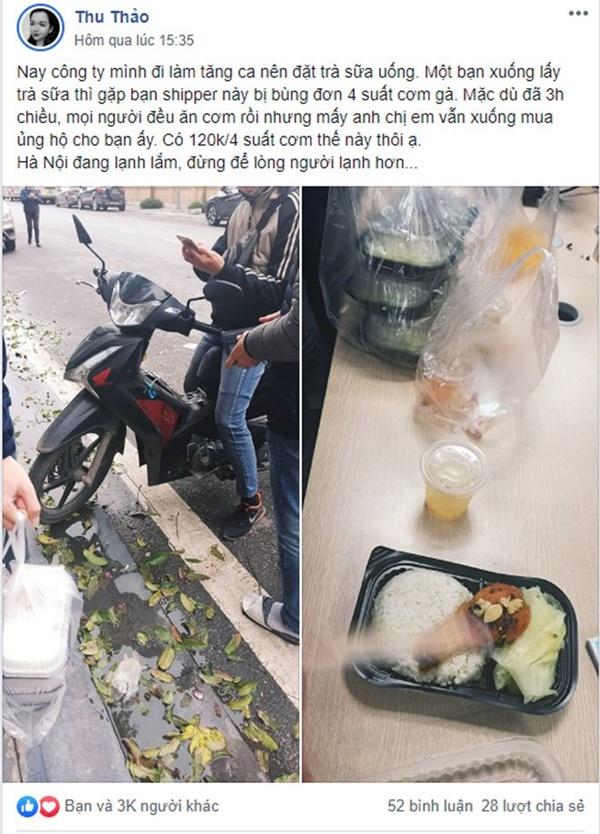Open the post timestamp Hôm qua lúc 15:35

point(134,40)
